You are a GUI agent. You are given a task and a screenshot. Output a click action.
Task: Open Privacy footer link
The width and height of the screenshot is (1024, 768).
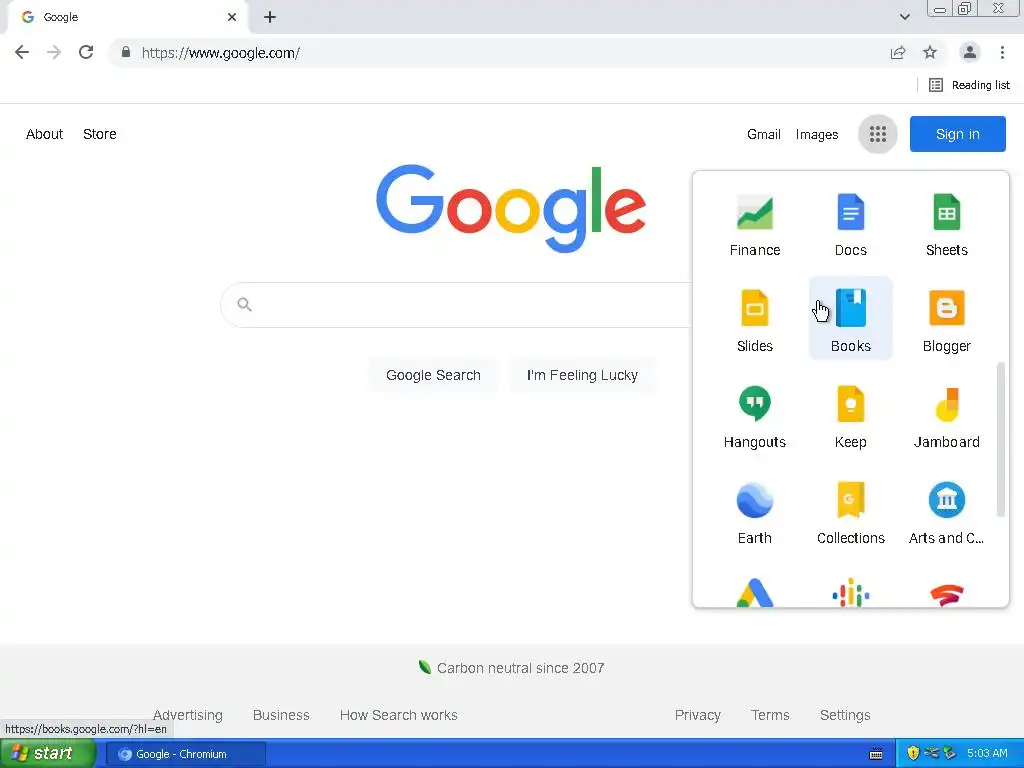[697, 715]
